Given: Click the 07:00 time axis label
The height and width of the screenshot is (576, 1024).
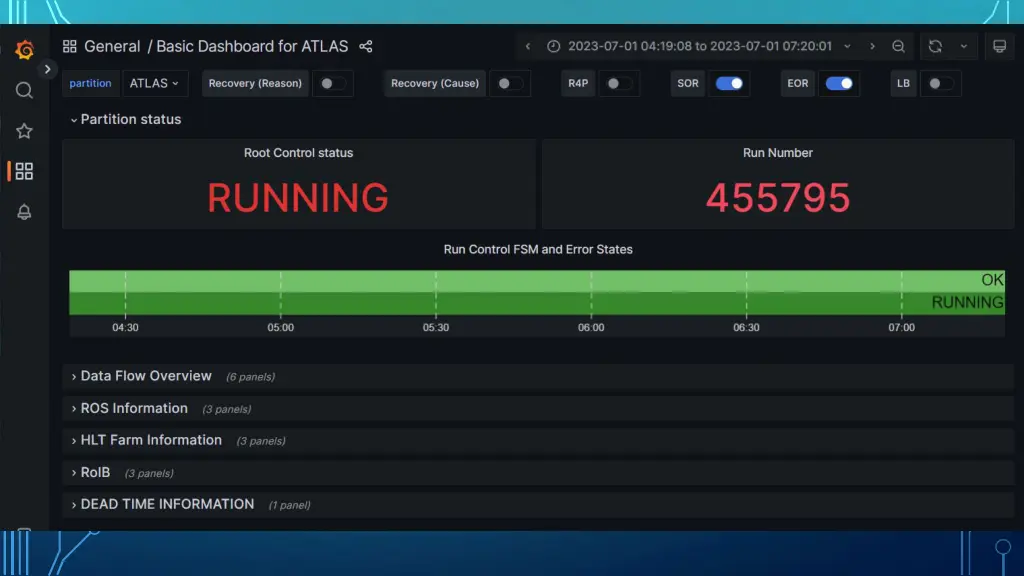Looking at the screenshot, I should (901, 327).
